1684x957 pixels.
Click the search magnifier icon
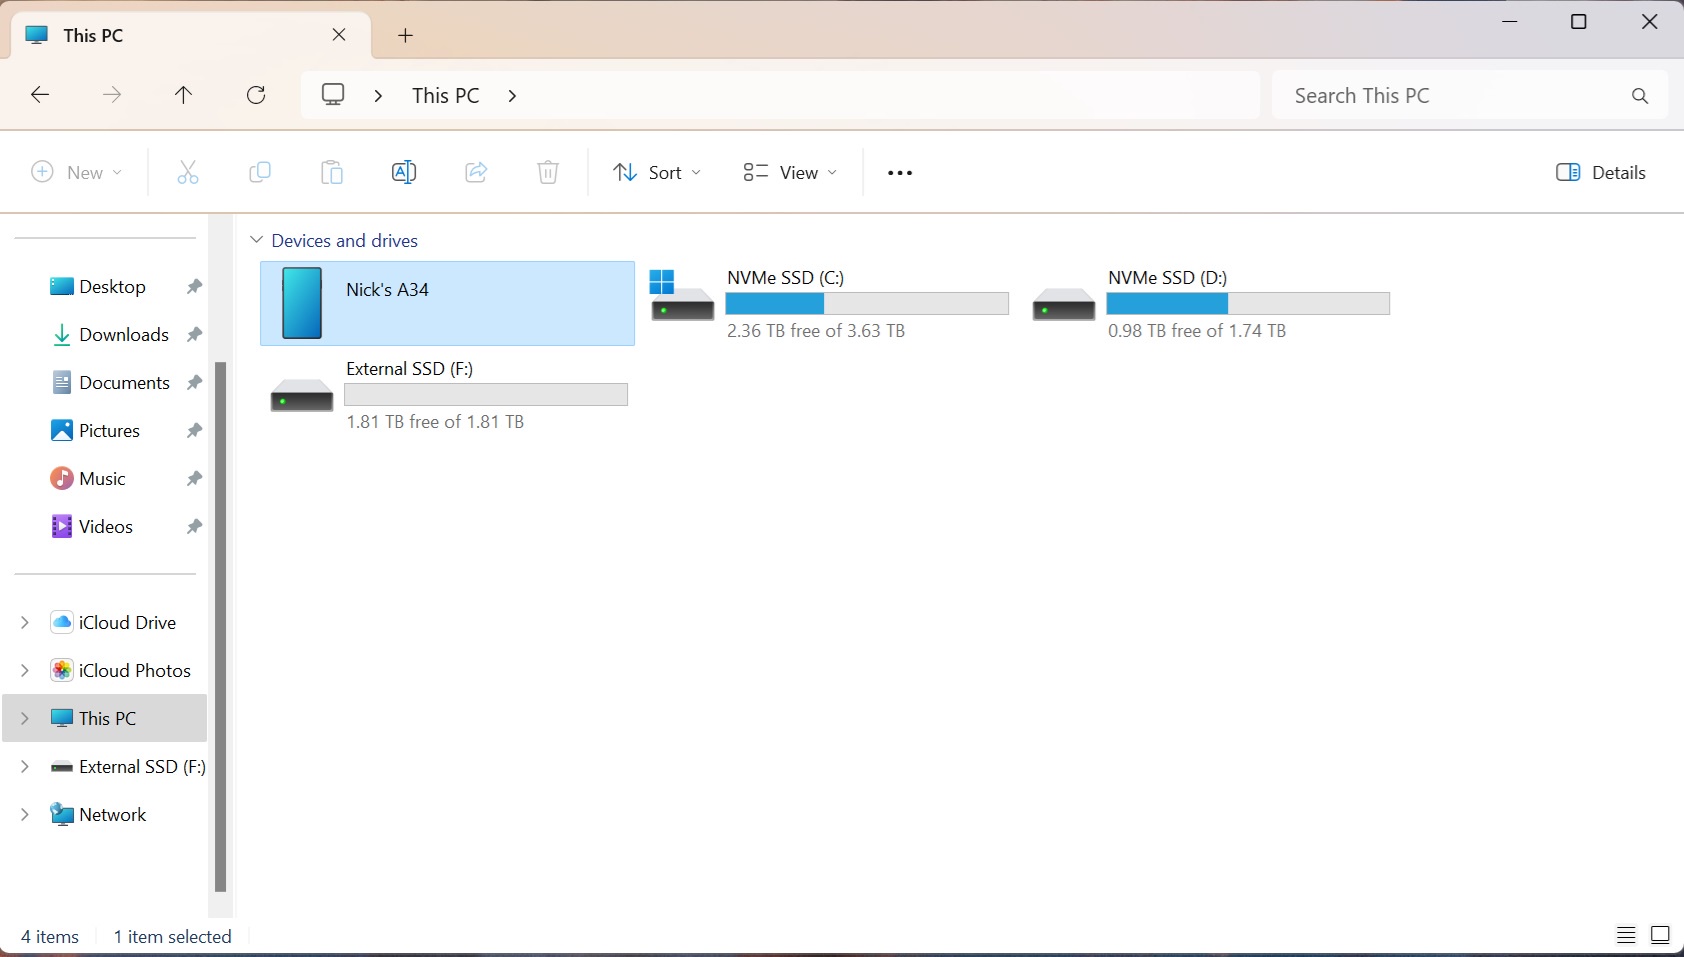pyautogui.click(x=1639, y=96)
